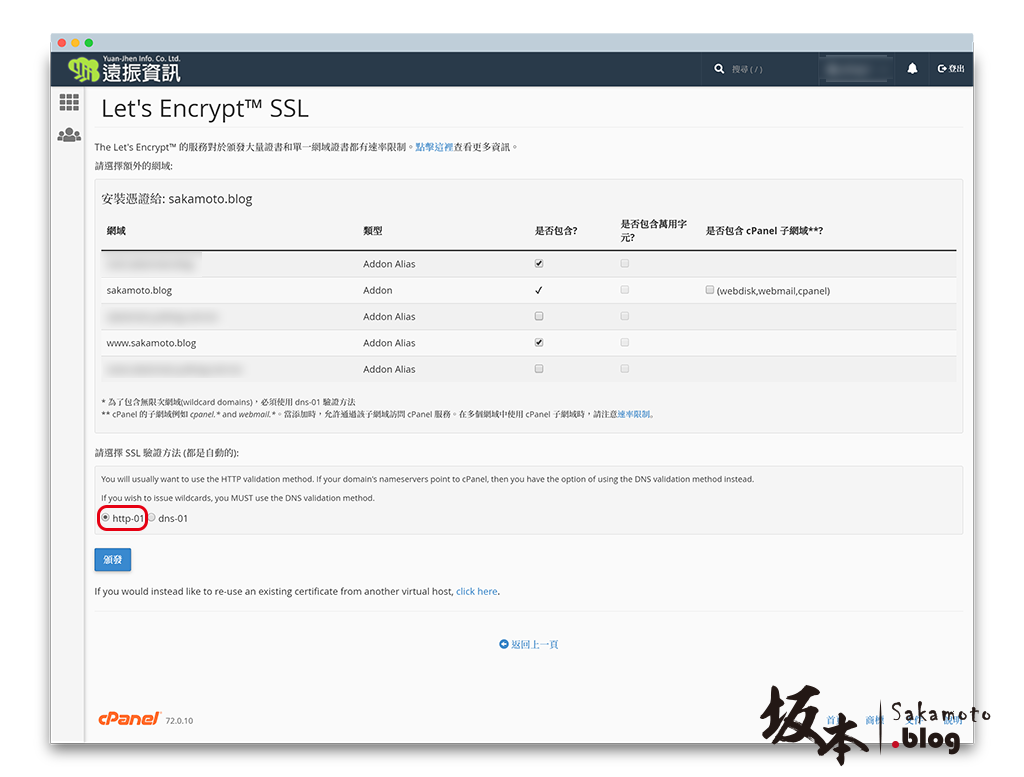
Task: Click the back arrow icon beside return link
Action: point(504,644)
